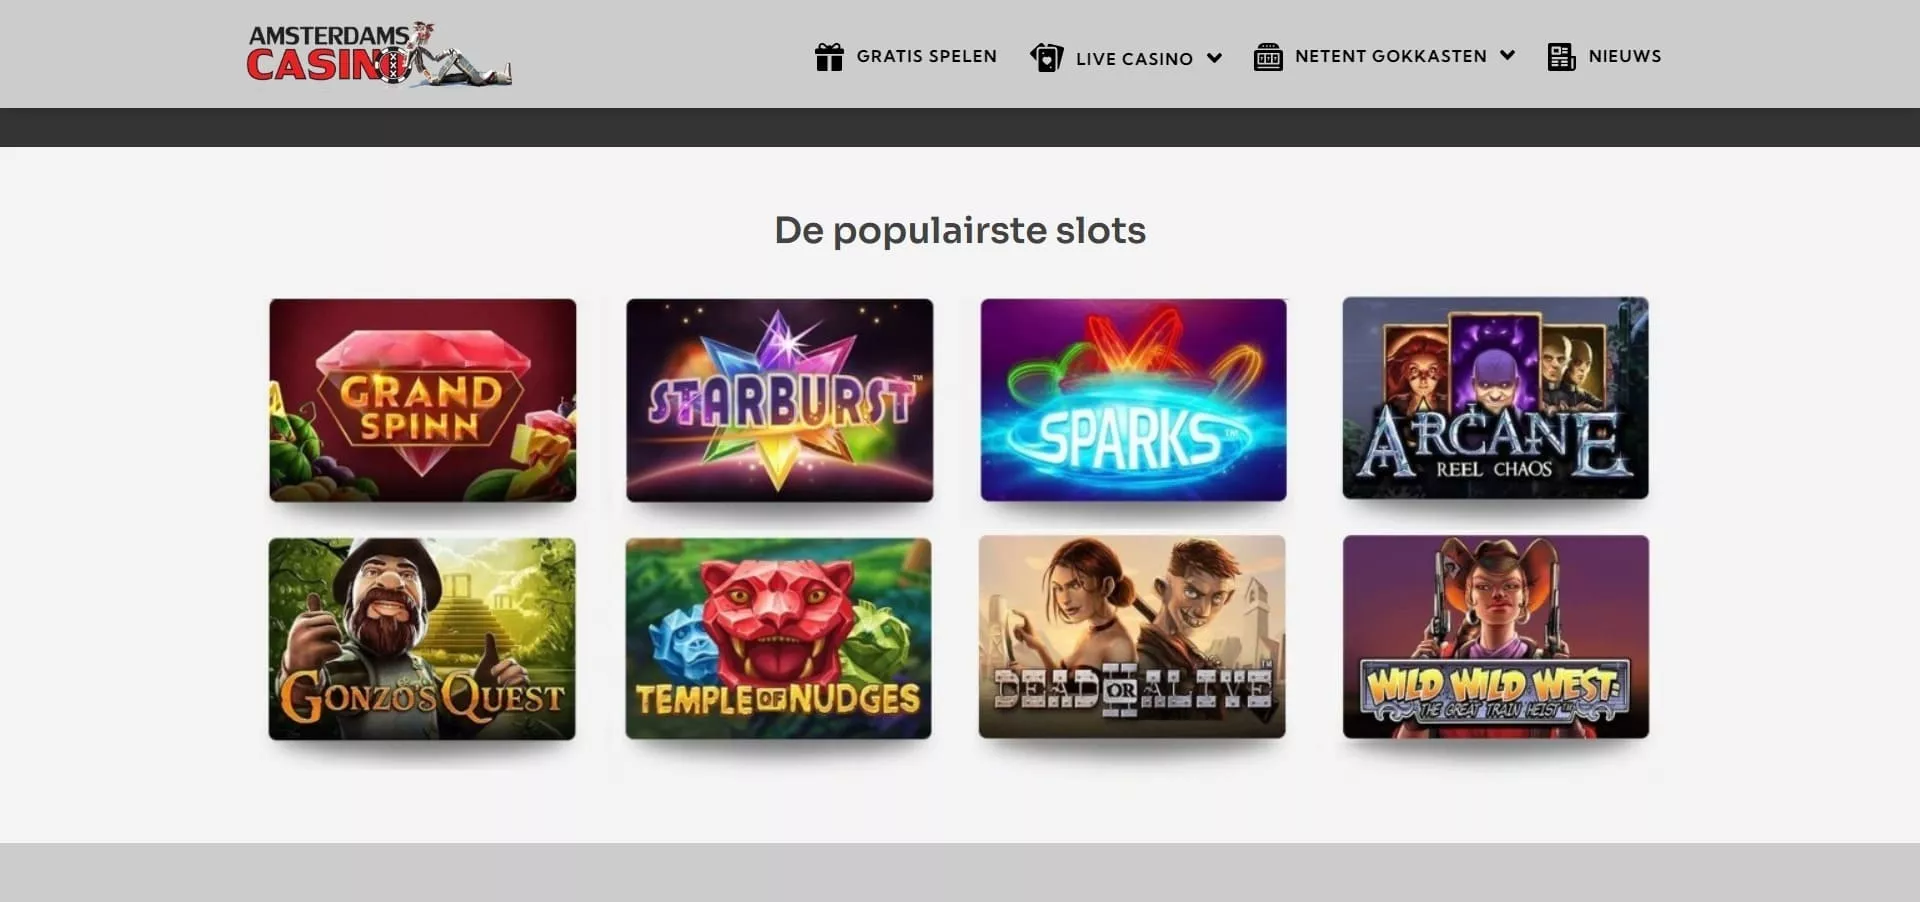This screenshot has width=1920, height=902.
Task: Click the gift icon beside Gratis Spelen
Action: pyautogui.click(x=829, y=57)
